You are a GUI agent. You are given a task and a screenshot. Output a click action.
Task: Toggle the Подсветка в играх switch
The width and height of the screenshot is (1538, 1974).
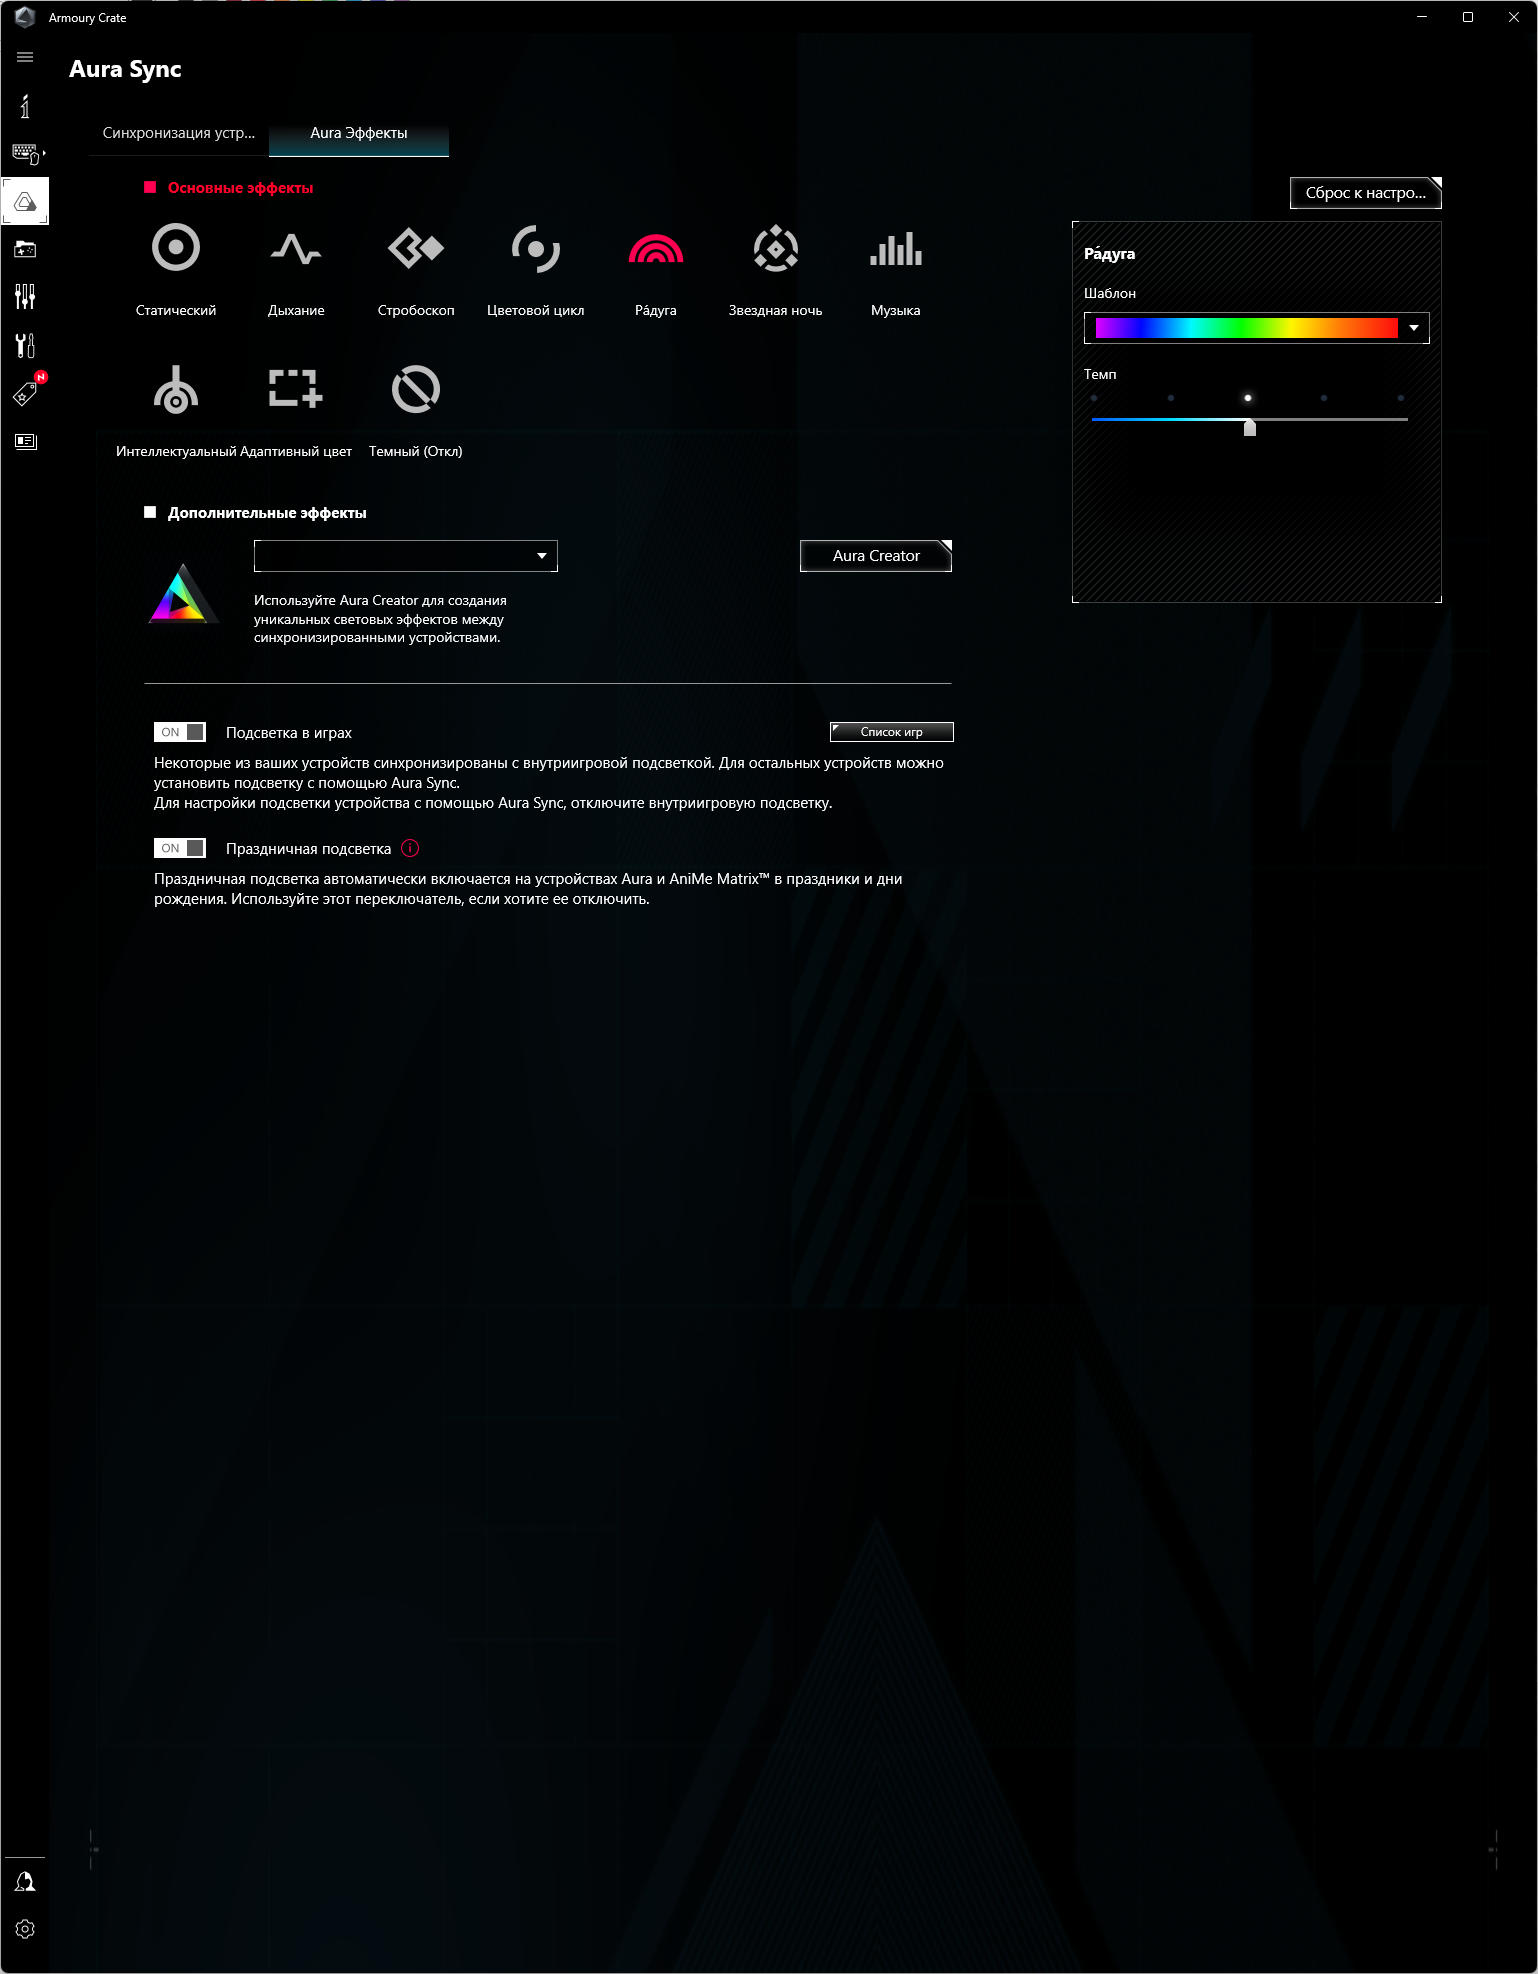click(x=180, y=732)
